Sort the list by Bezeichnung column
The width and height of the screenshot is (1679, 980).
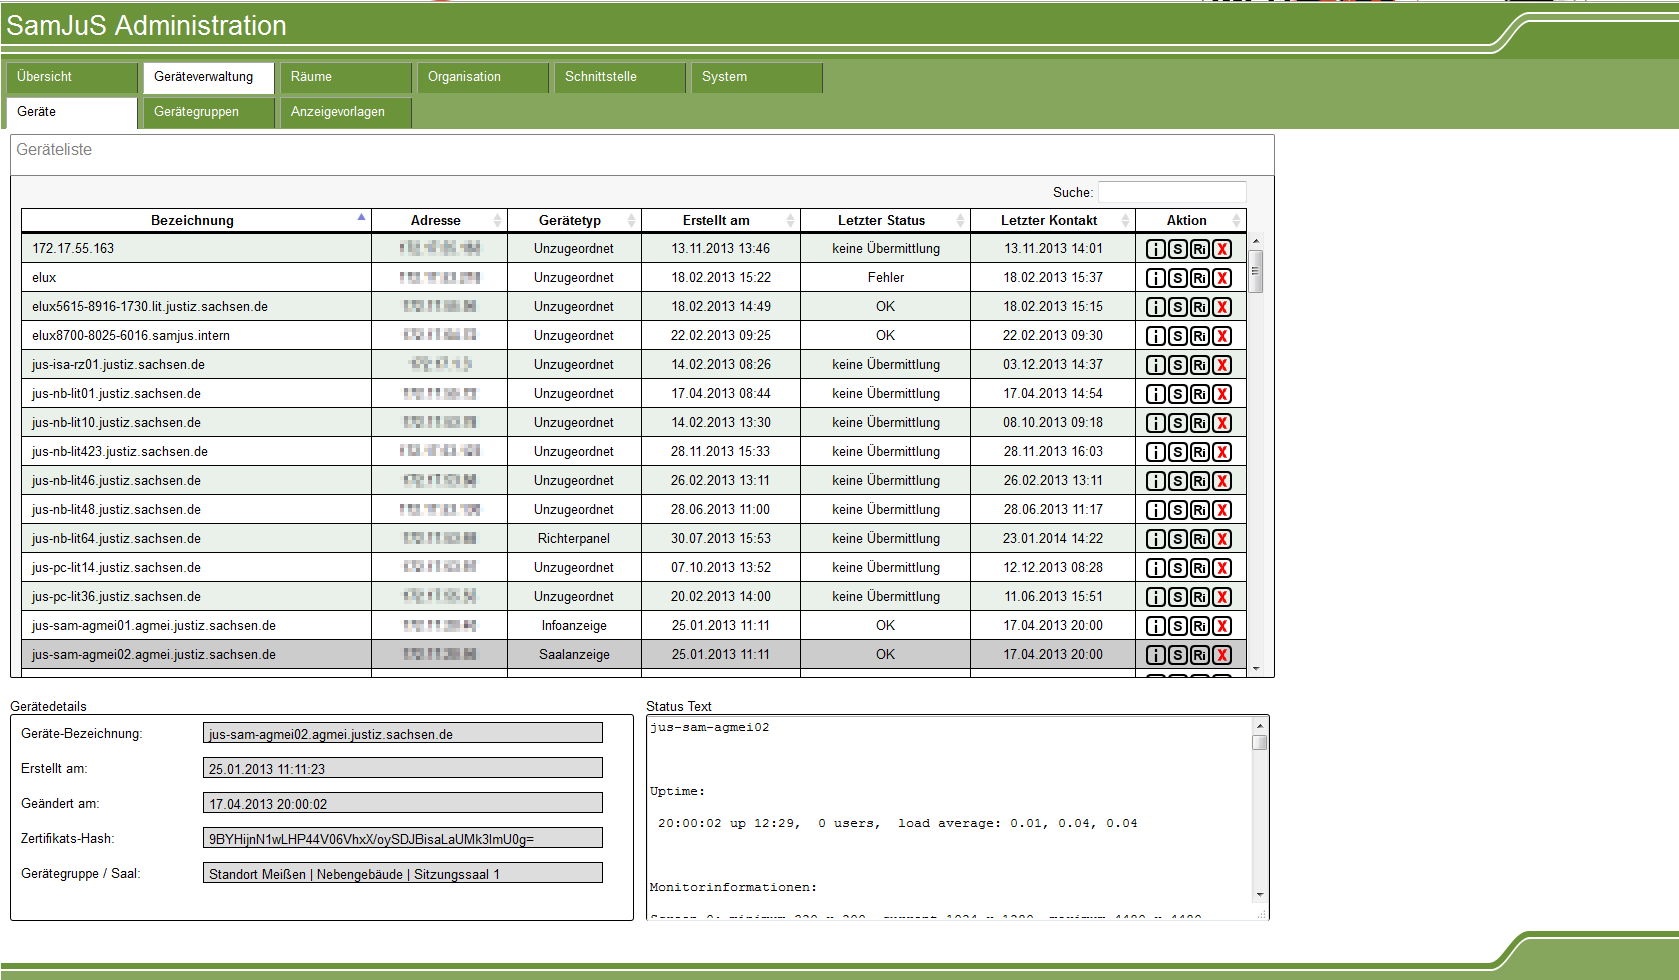coord(196,220)
